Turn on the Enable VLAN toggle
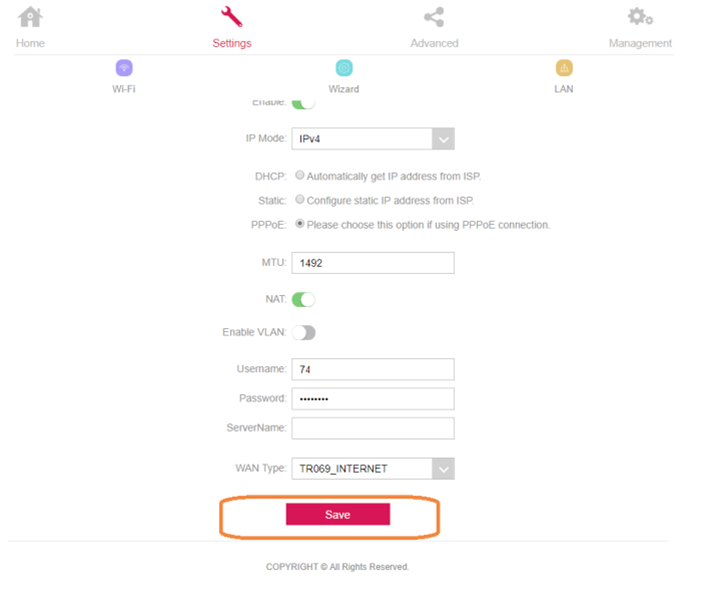The height and width of the screenshot is (589, 711). pos(304,332)
